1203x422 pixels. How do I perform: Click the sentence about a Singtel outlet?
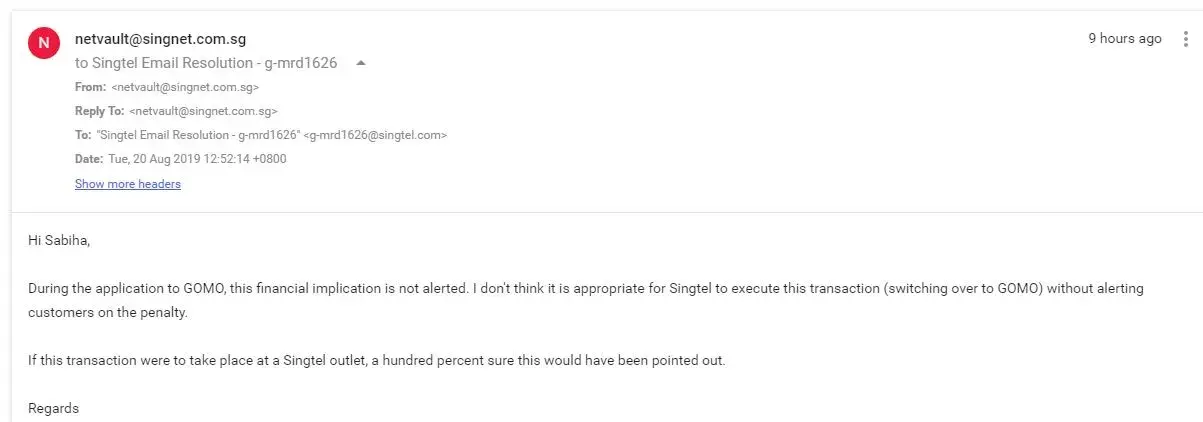pyautogui.click(x=376, y=360)
